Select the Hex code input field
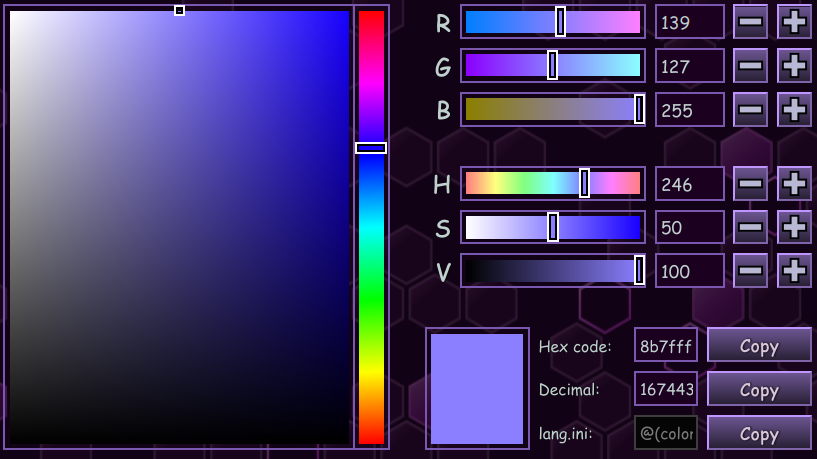 665,346
